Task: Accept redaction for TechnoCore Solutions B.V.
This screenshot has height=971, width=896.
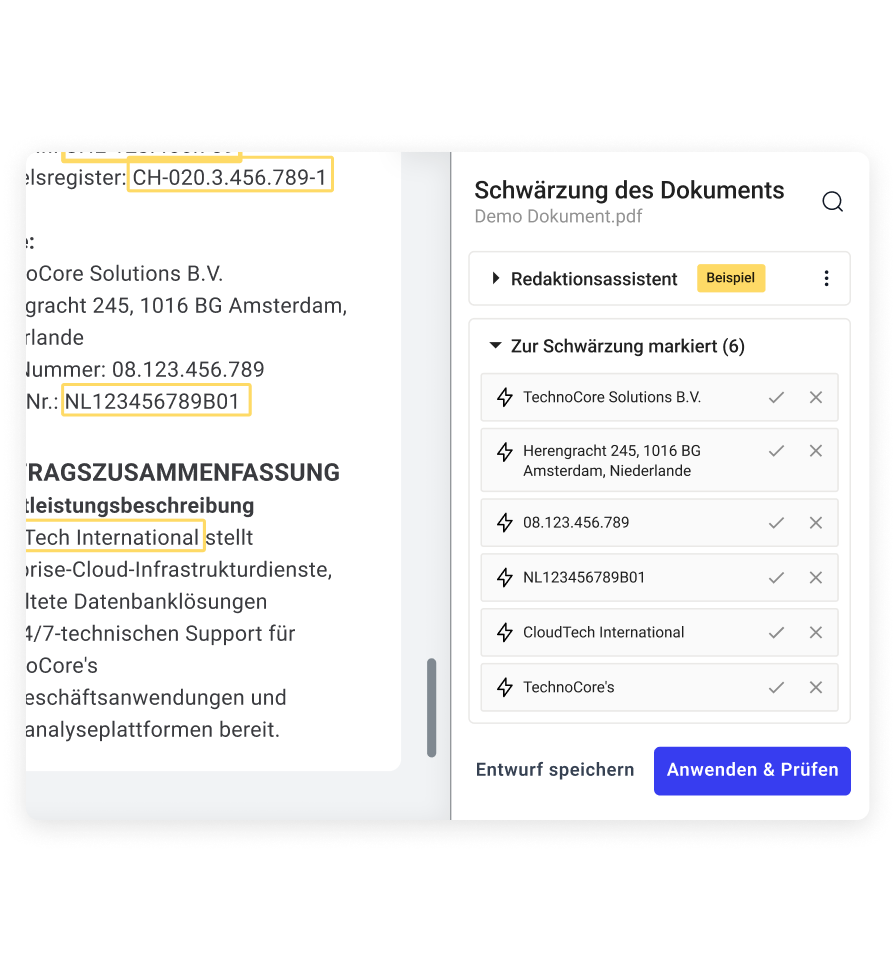Action: coord(776,398)
